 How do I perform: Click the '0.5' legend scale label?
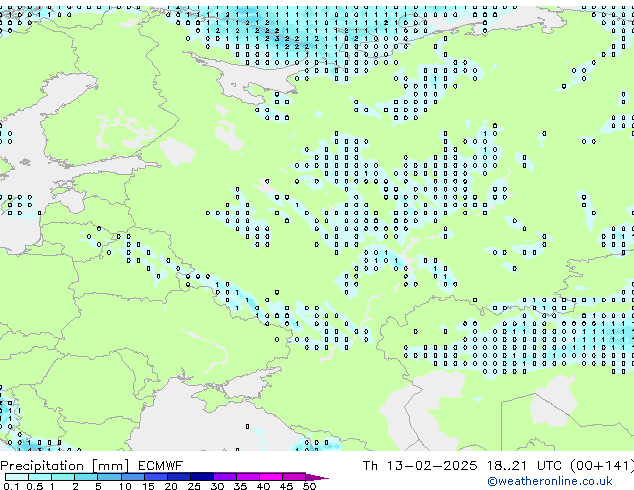click(34, 486)
